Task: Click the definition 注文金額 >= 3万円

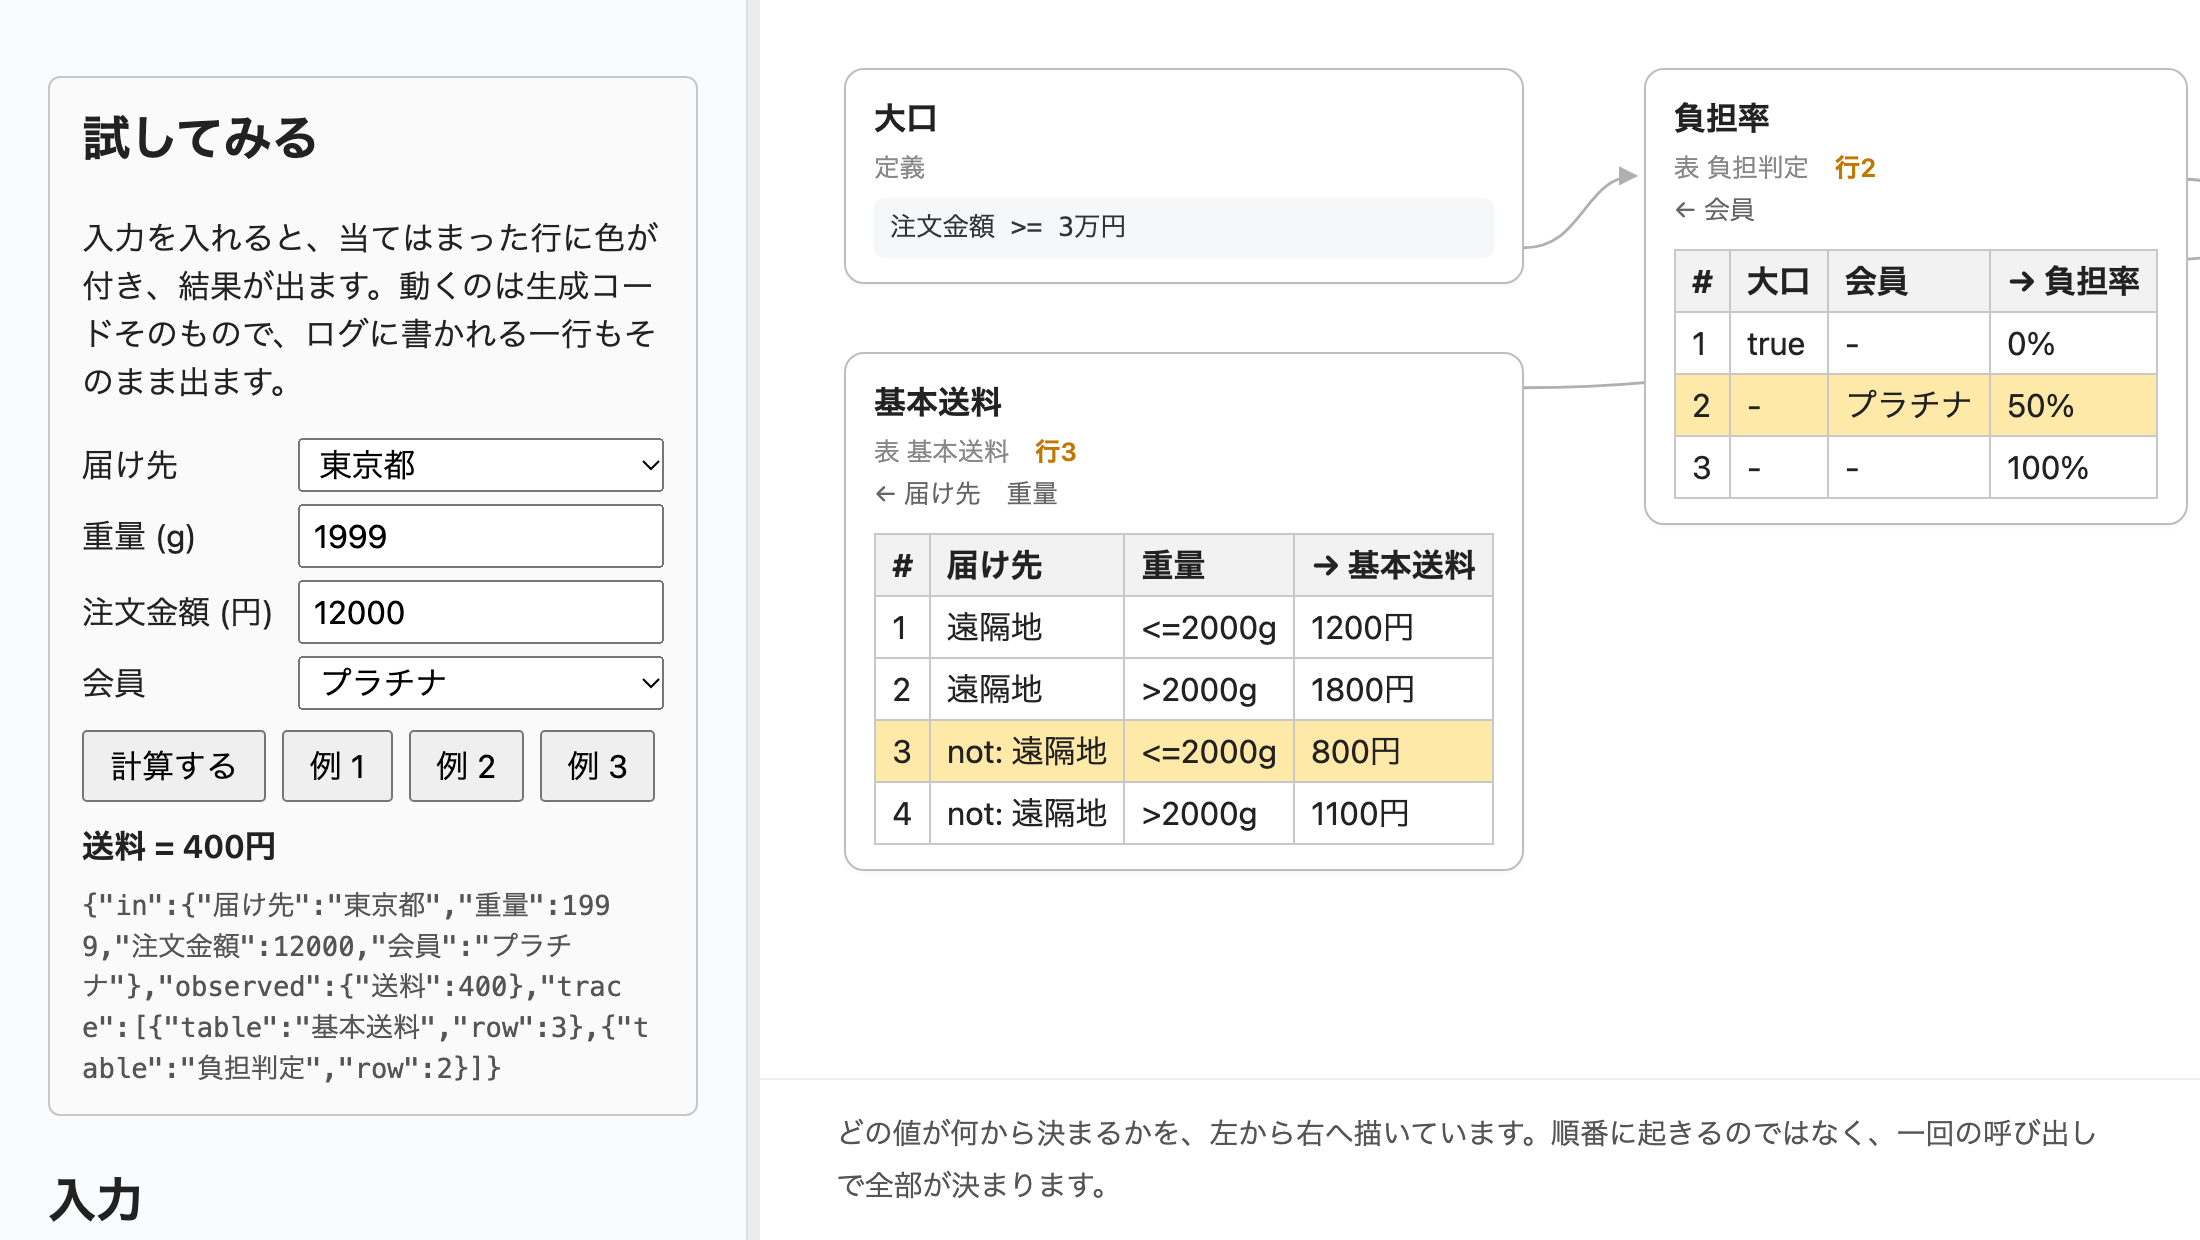Action: (1184, 227)
